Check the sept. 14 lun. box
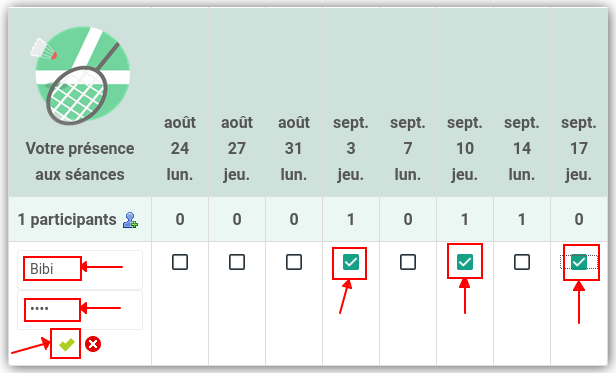The image size is (616, 373). point(522,262)
